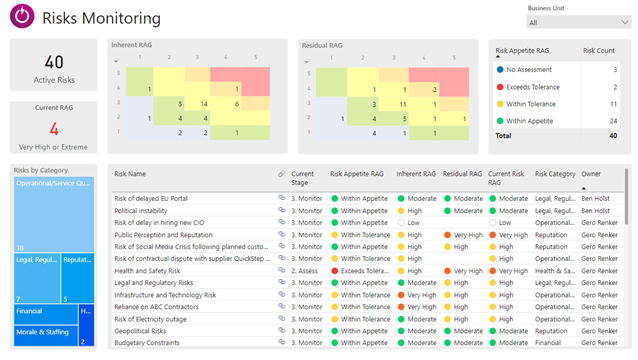Sort table by Risk Name column header
Viewport: 638px width, 360px height.
click(x=130, y=174)
